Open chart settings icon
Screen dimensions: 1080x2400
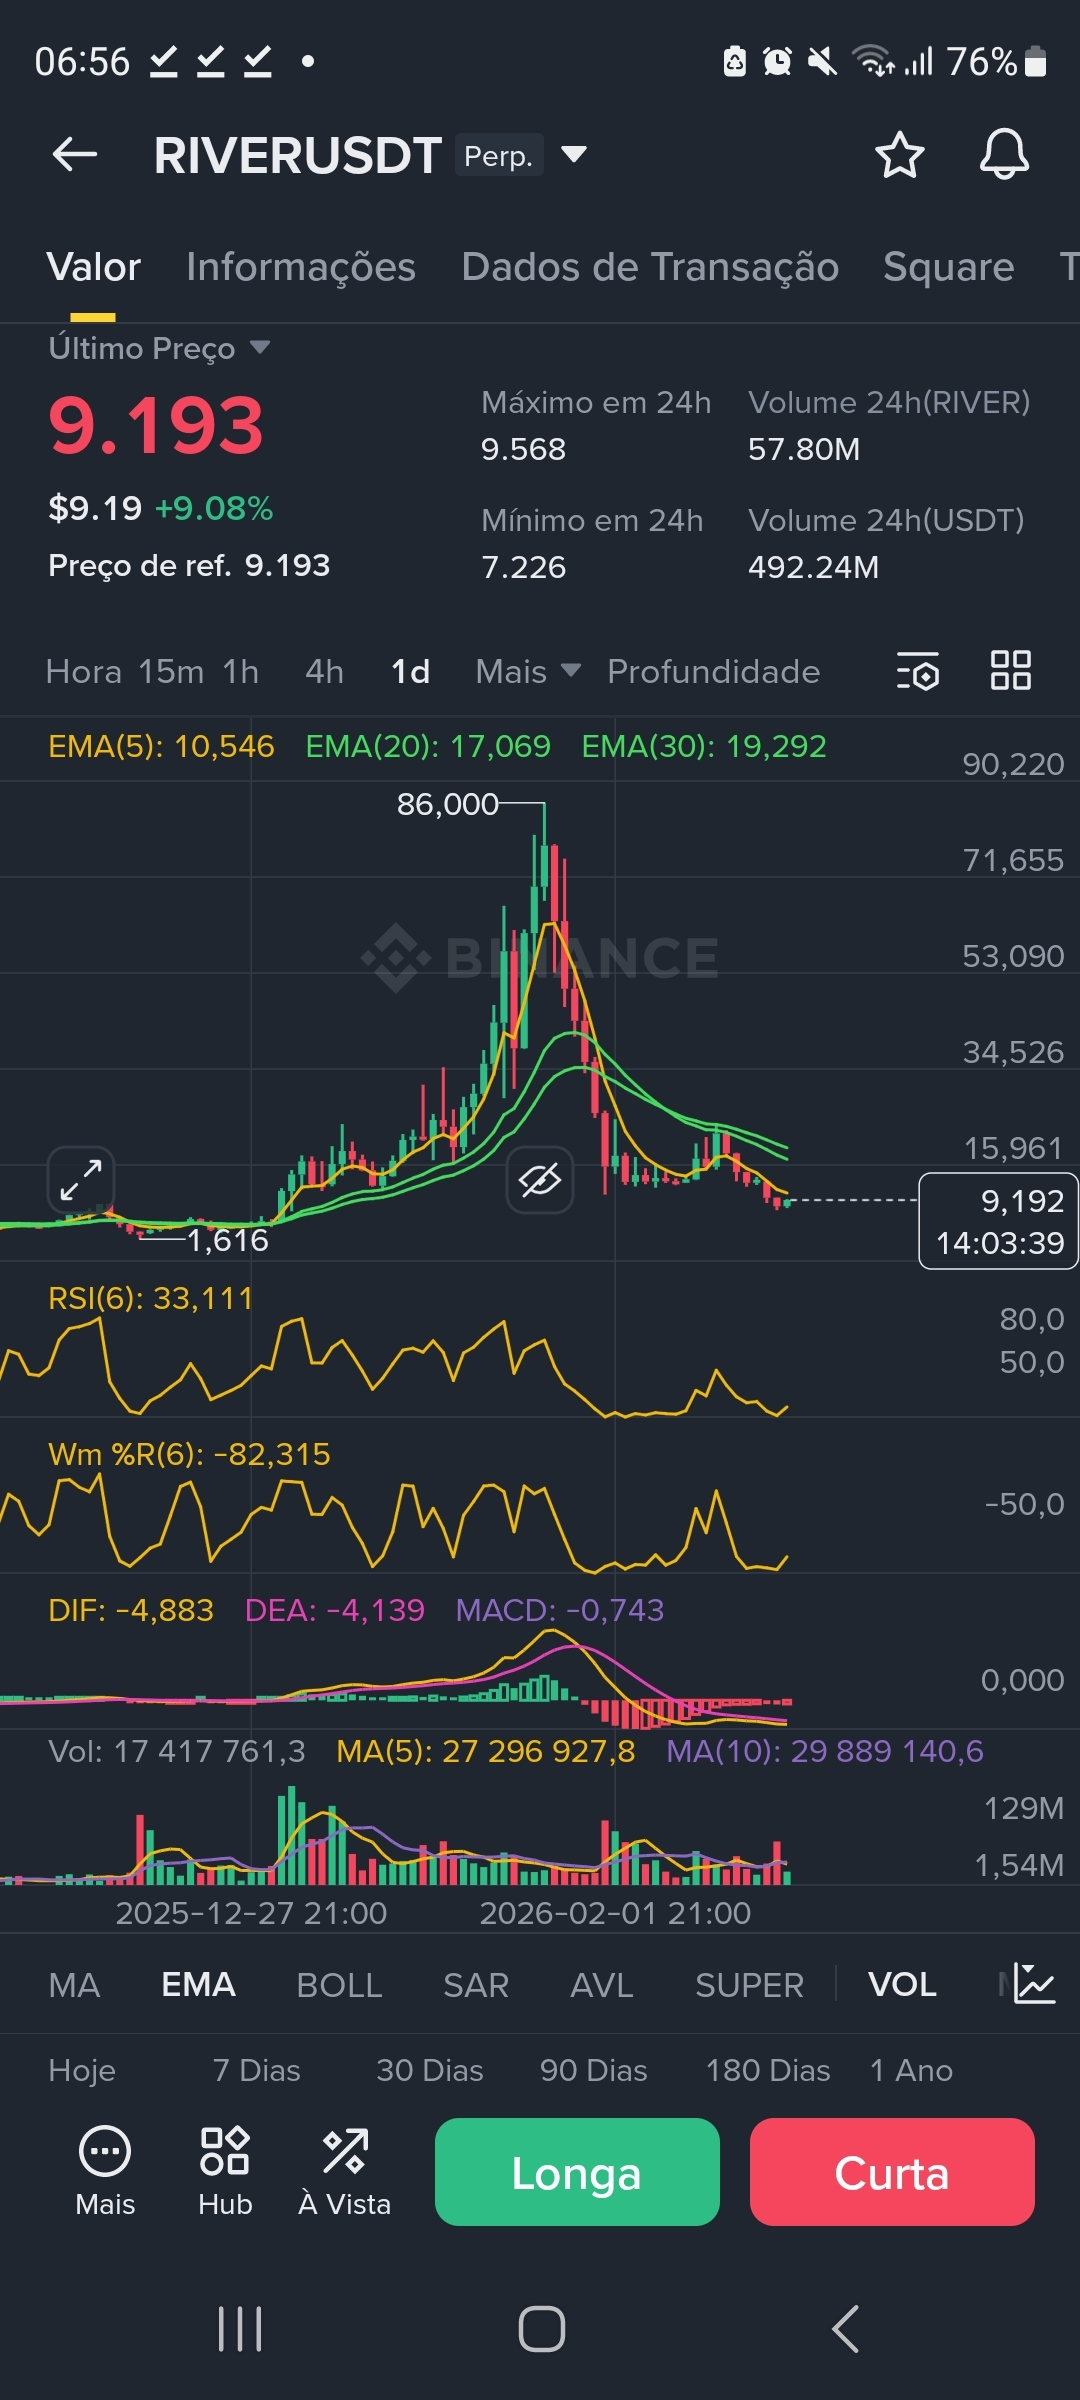(917, 671)
